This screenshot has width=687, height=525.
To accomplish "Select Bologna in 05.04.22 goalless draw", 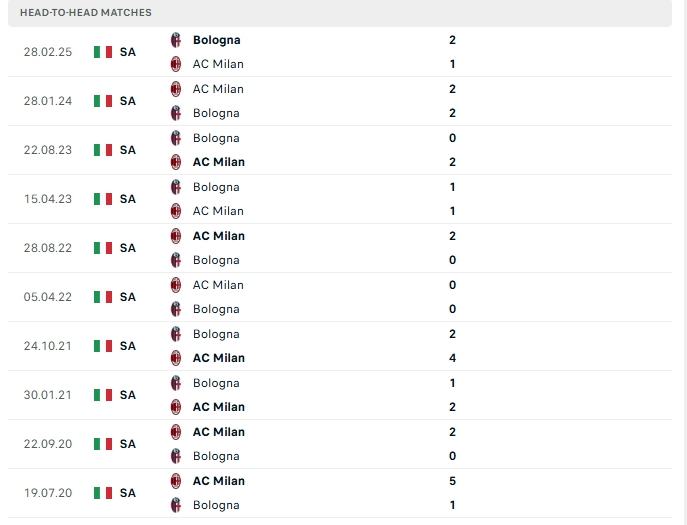I will point(216,309).
